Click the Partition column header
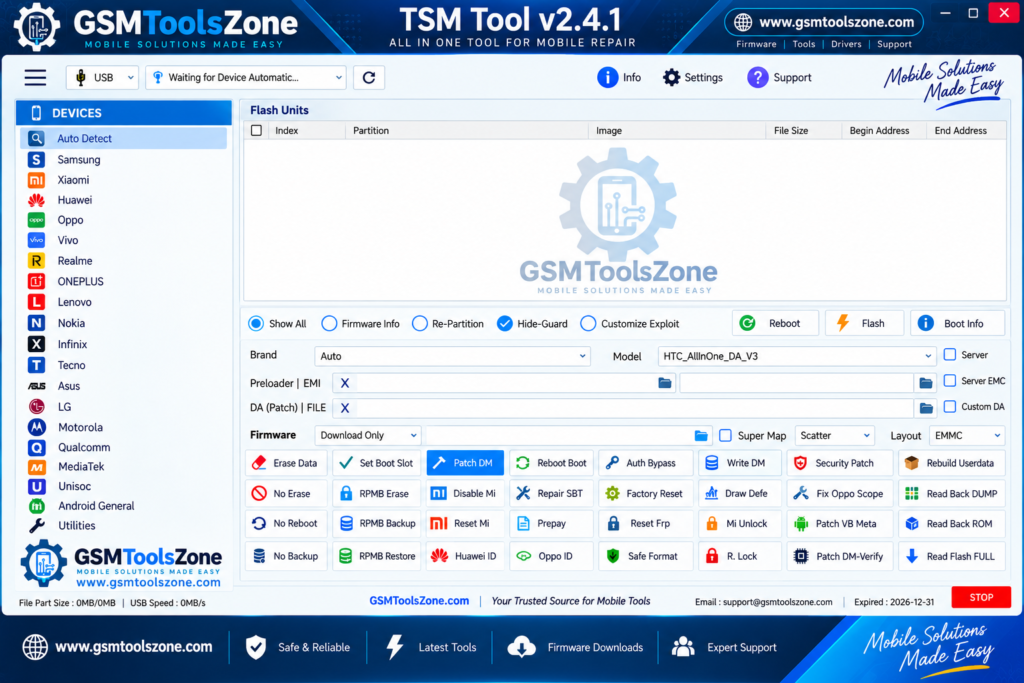1024x683 pixels. (371, 131)
